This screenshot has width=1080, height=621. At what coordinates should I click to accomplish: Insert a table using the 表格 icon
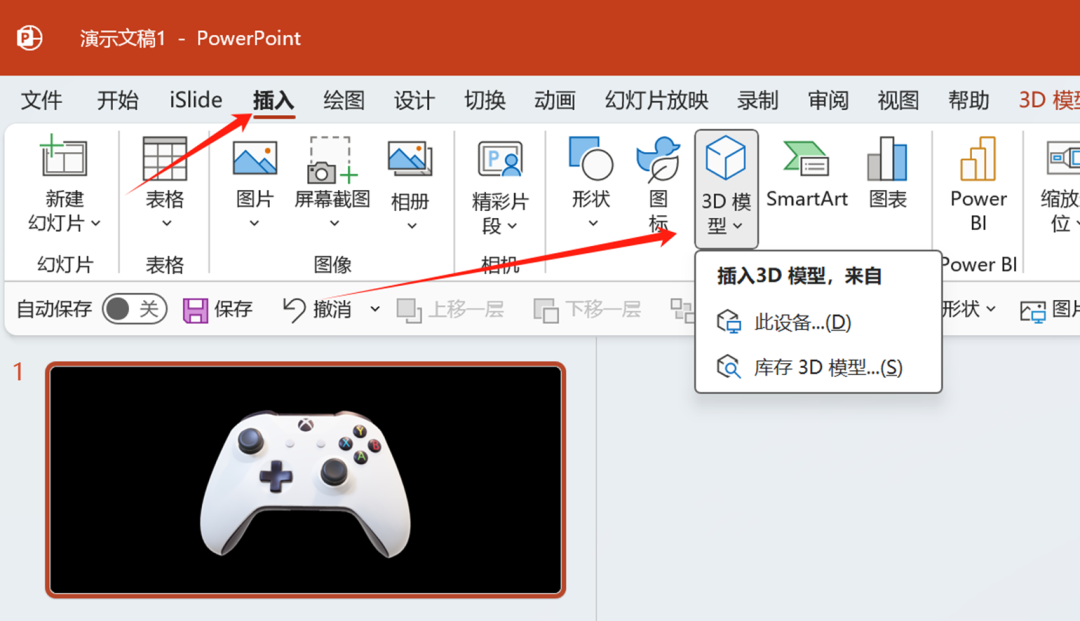coord(165,158)
